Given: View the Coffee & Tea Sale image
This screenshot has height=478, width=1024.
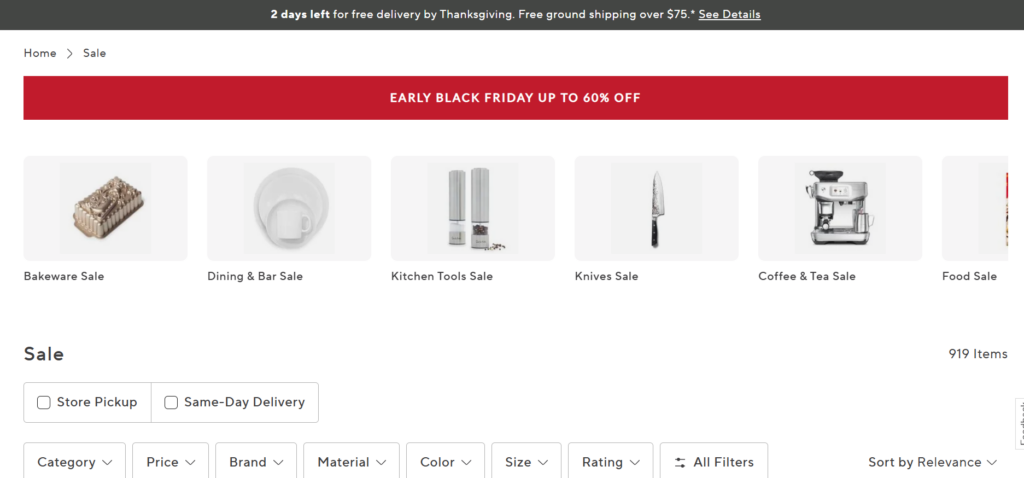Looking at the screenshot, I should coord(840,208).
